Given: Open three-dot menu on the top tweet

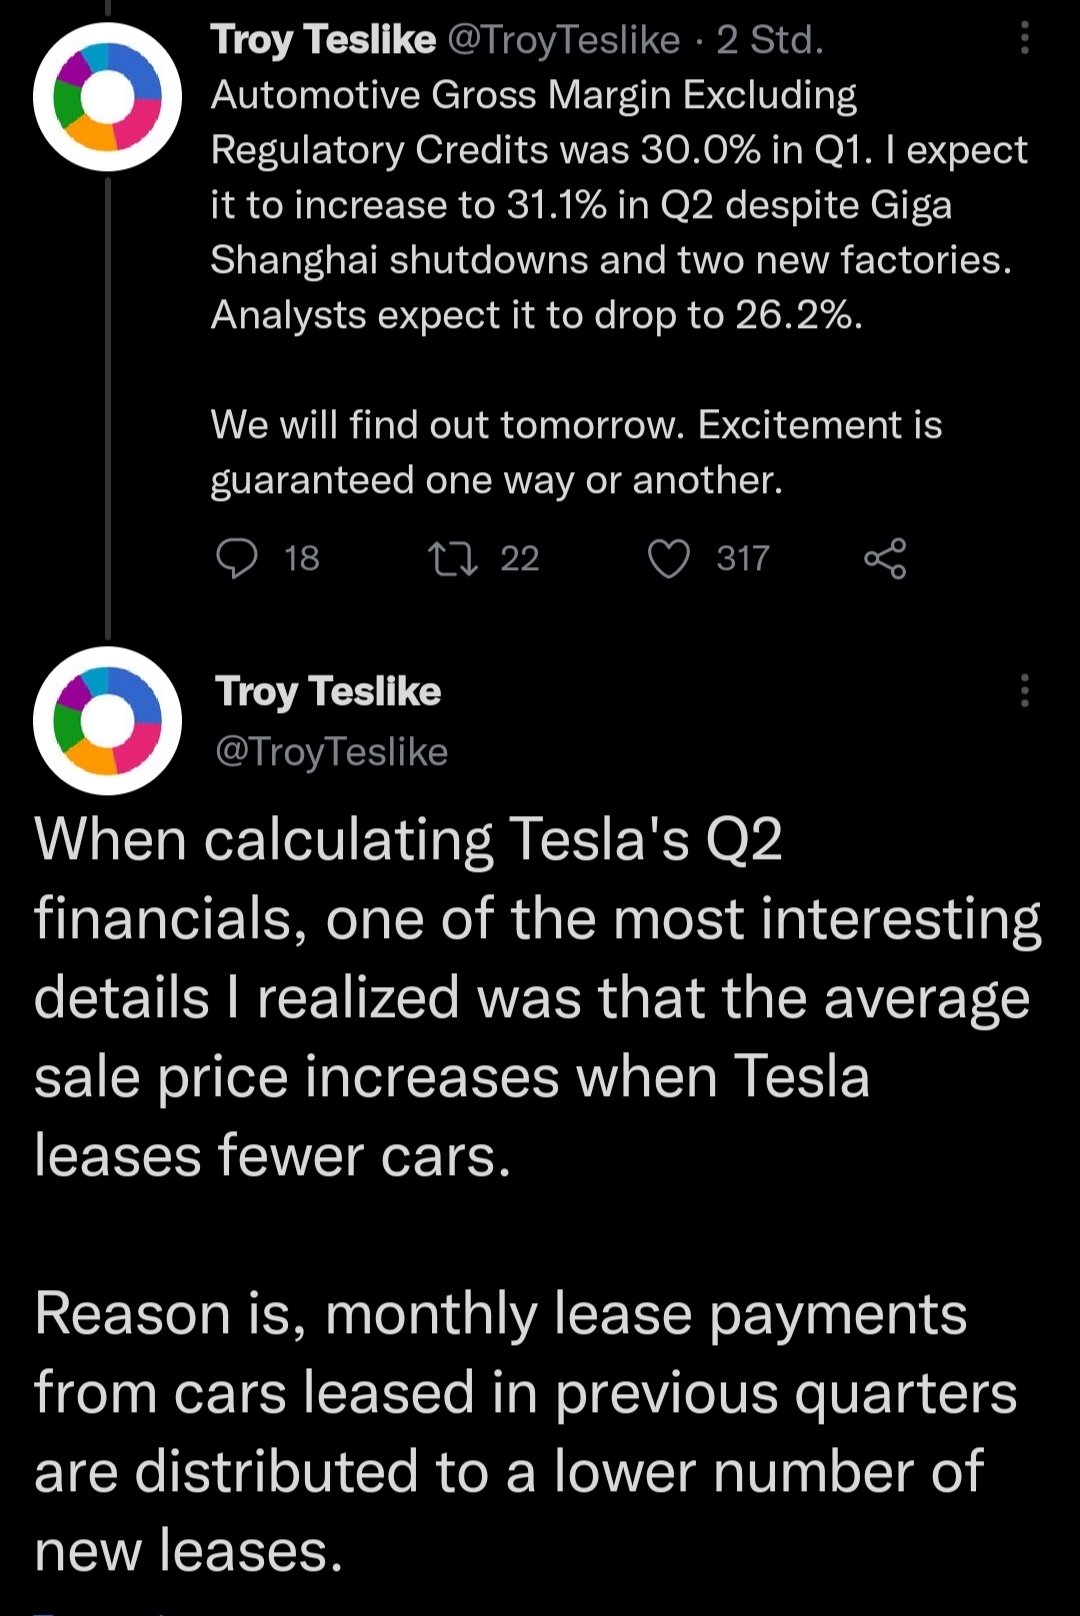Looking at the screenshot, I should tap(1024, 40).
